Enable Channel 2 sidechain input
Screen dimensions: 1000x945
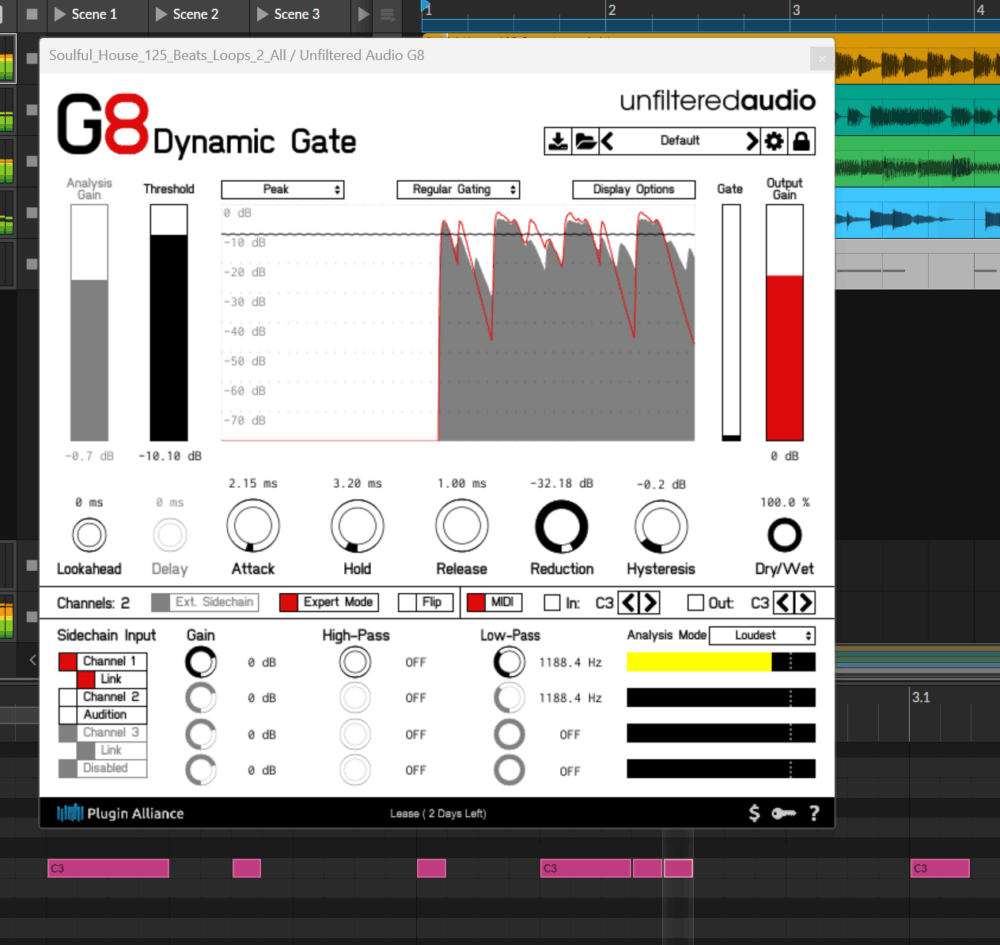coord(103,697)
